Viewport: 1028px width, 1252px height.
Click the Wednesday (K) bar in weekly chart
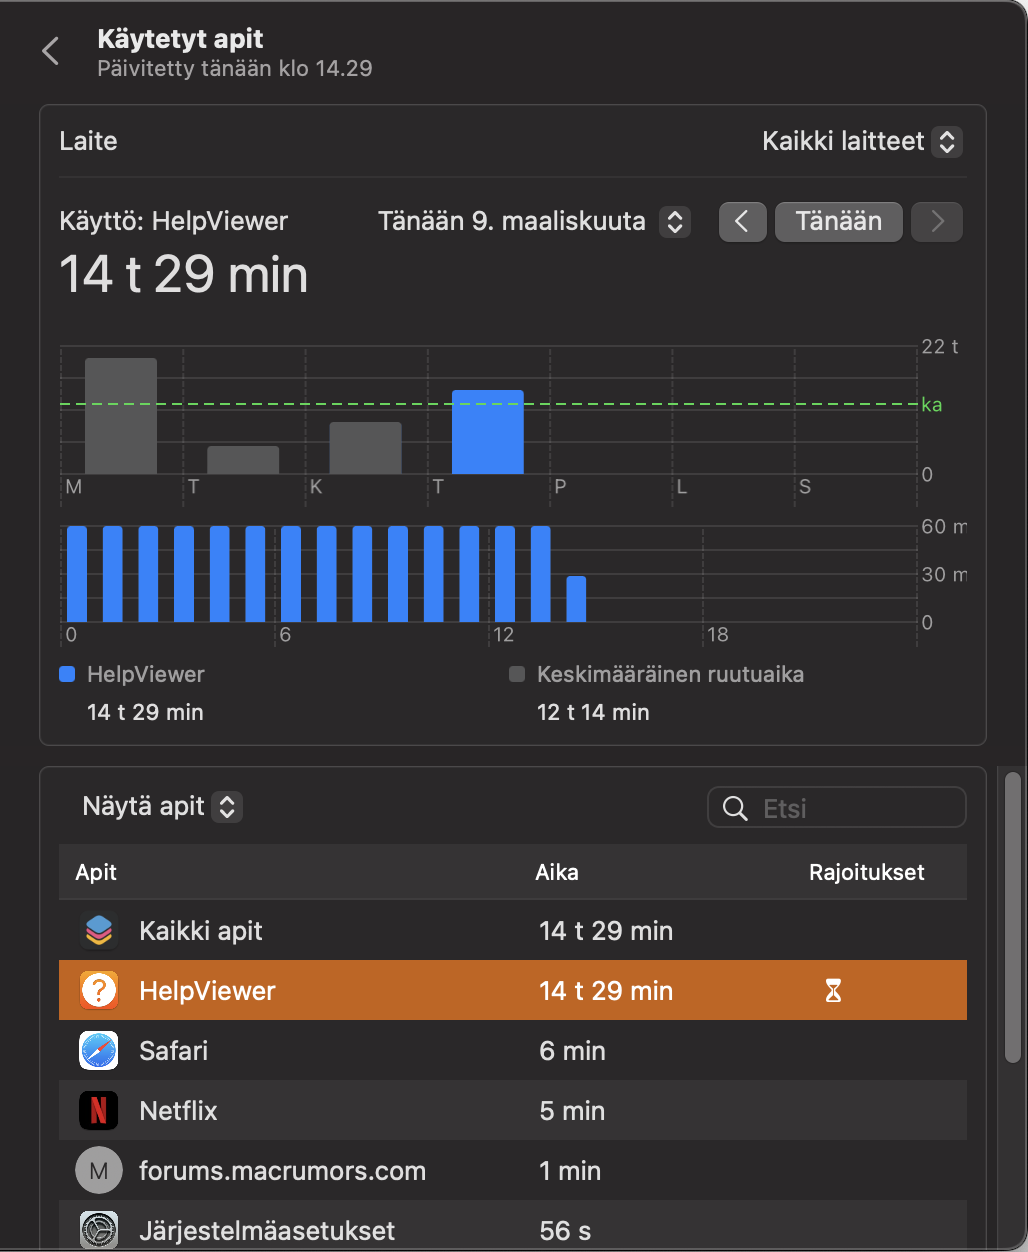coord(365,448)
